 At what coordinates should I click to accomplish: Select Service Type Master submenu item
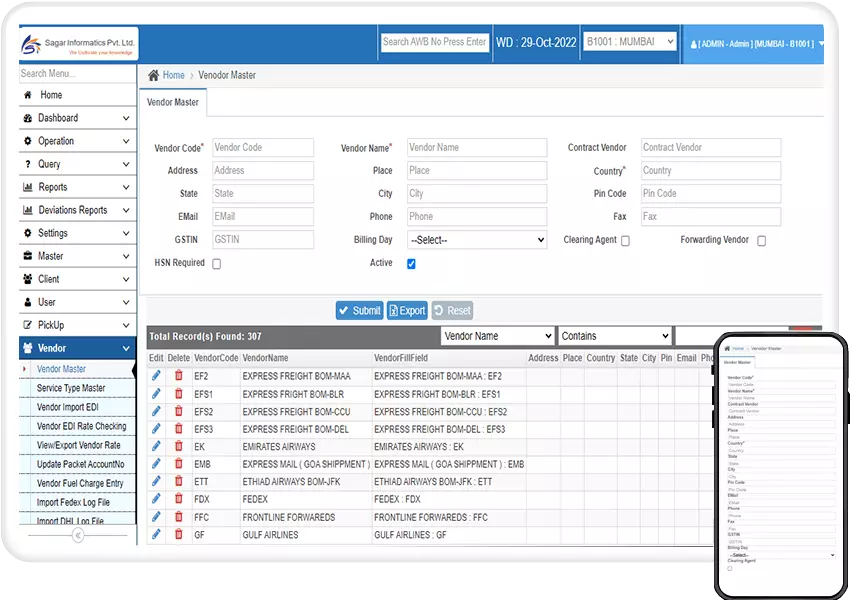[71, 388]
